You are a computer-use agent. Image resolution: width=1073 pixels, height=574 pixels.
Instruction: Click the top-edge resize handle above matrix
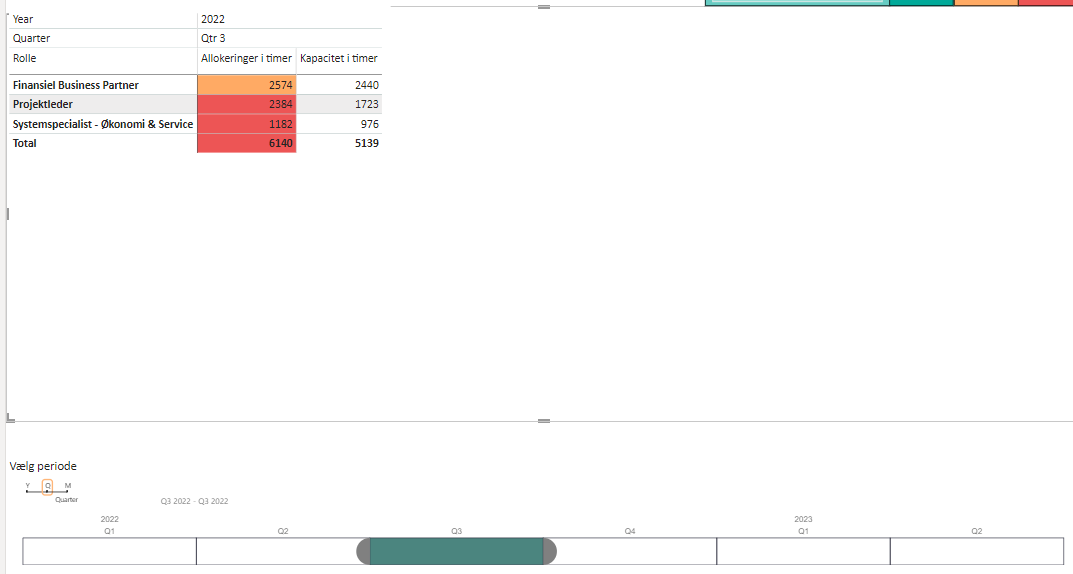click(x=544, y=7)
